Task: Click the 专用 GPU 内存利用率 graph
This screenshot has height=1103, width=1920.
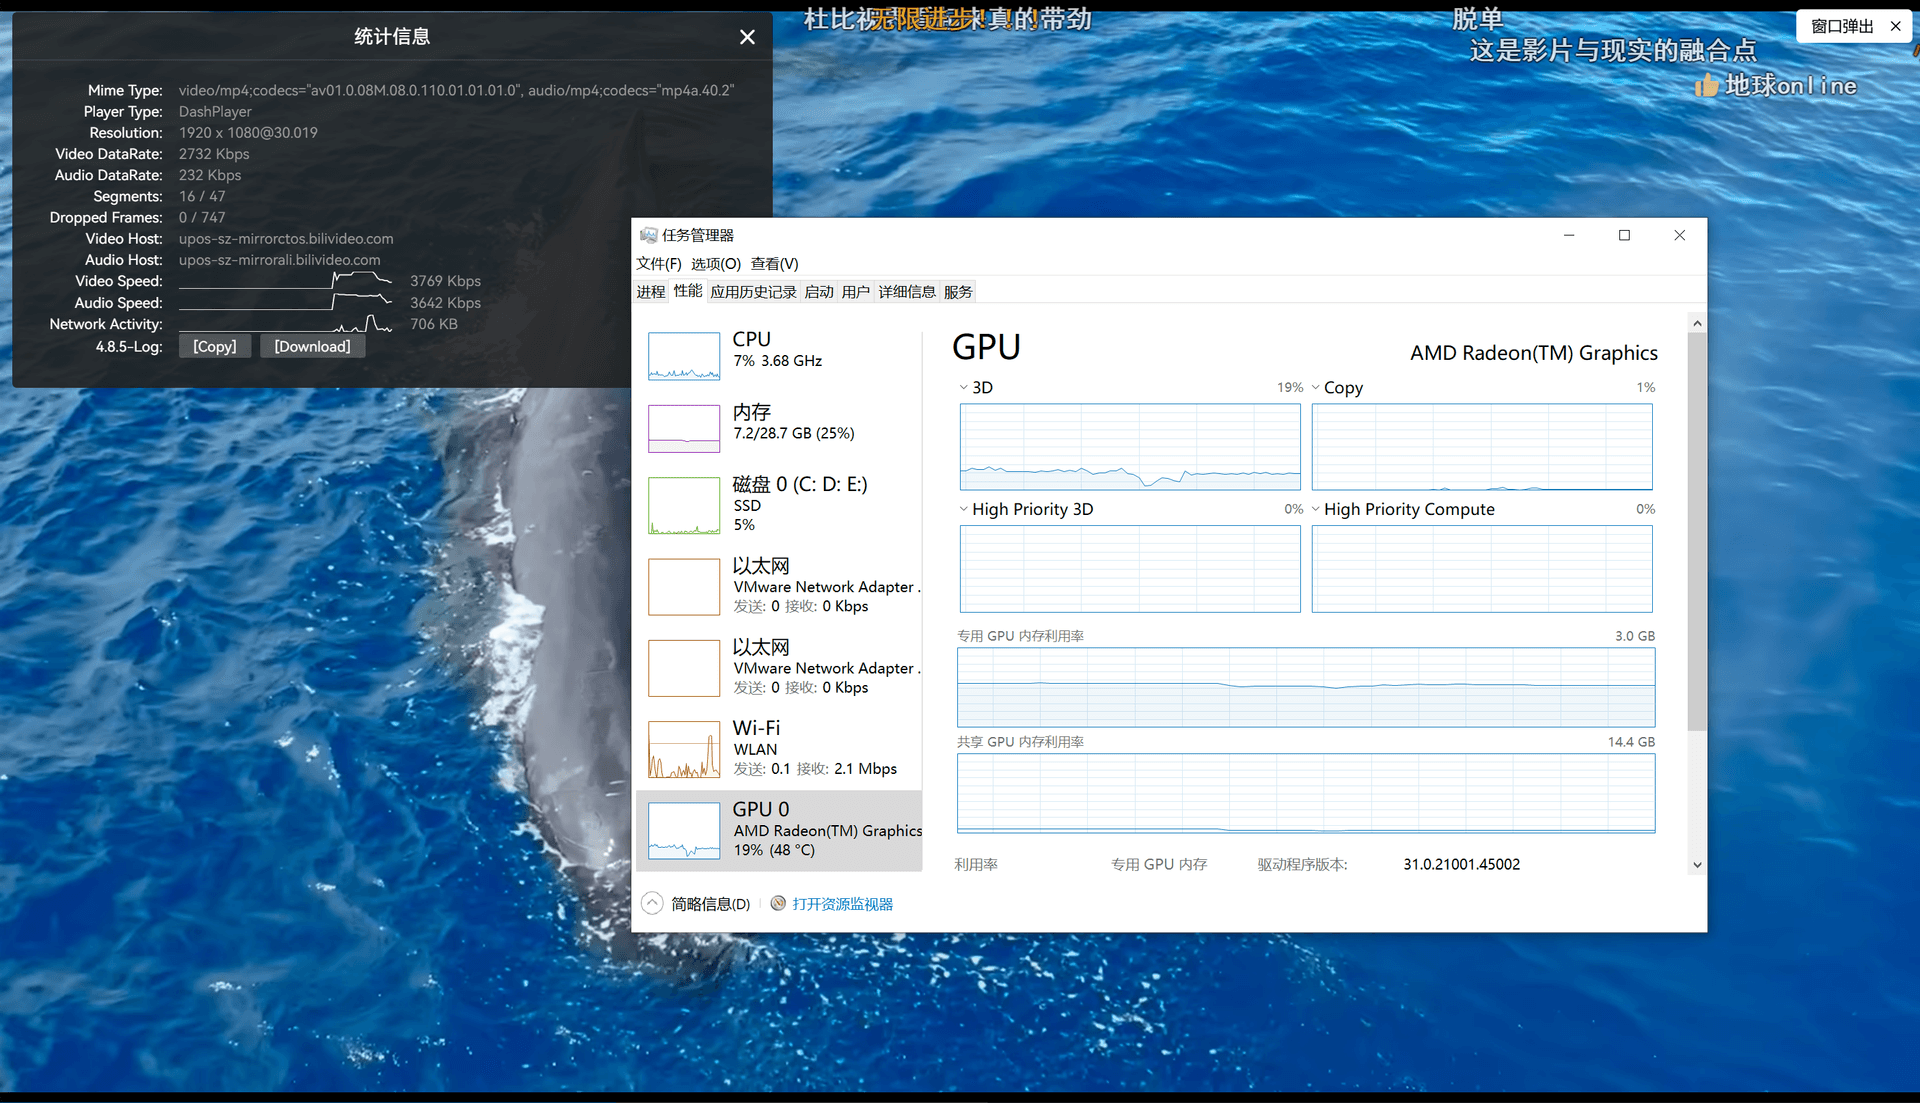Action: [x=1306, y=687]
